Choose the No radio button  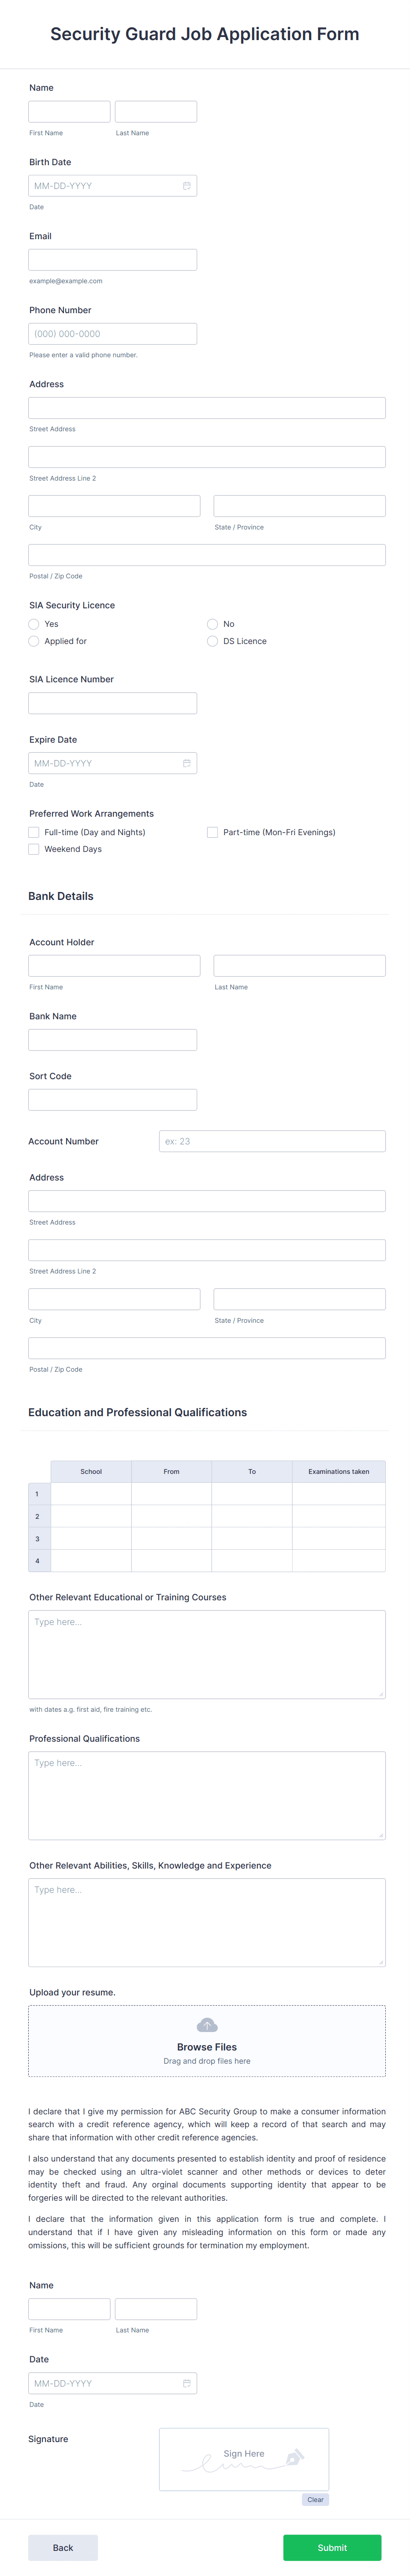[x=212, y=624]
